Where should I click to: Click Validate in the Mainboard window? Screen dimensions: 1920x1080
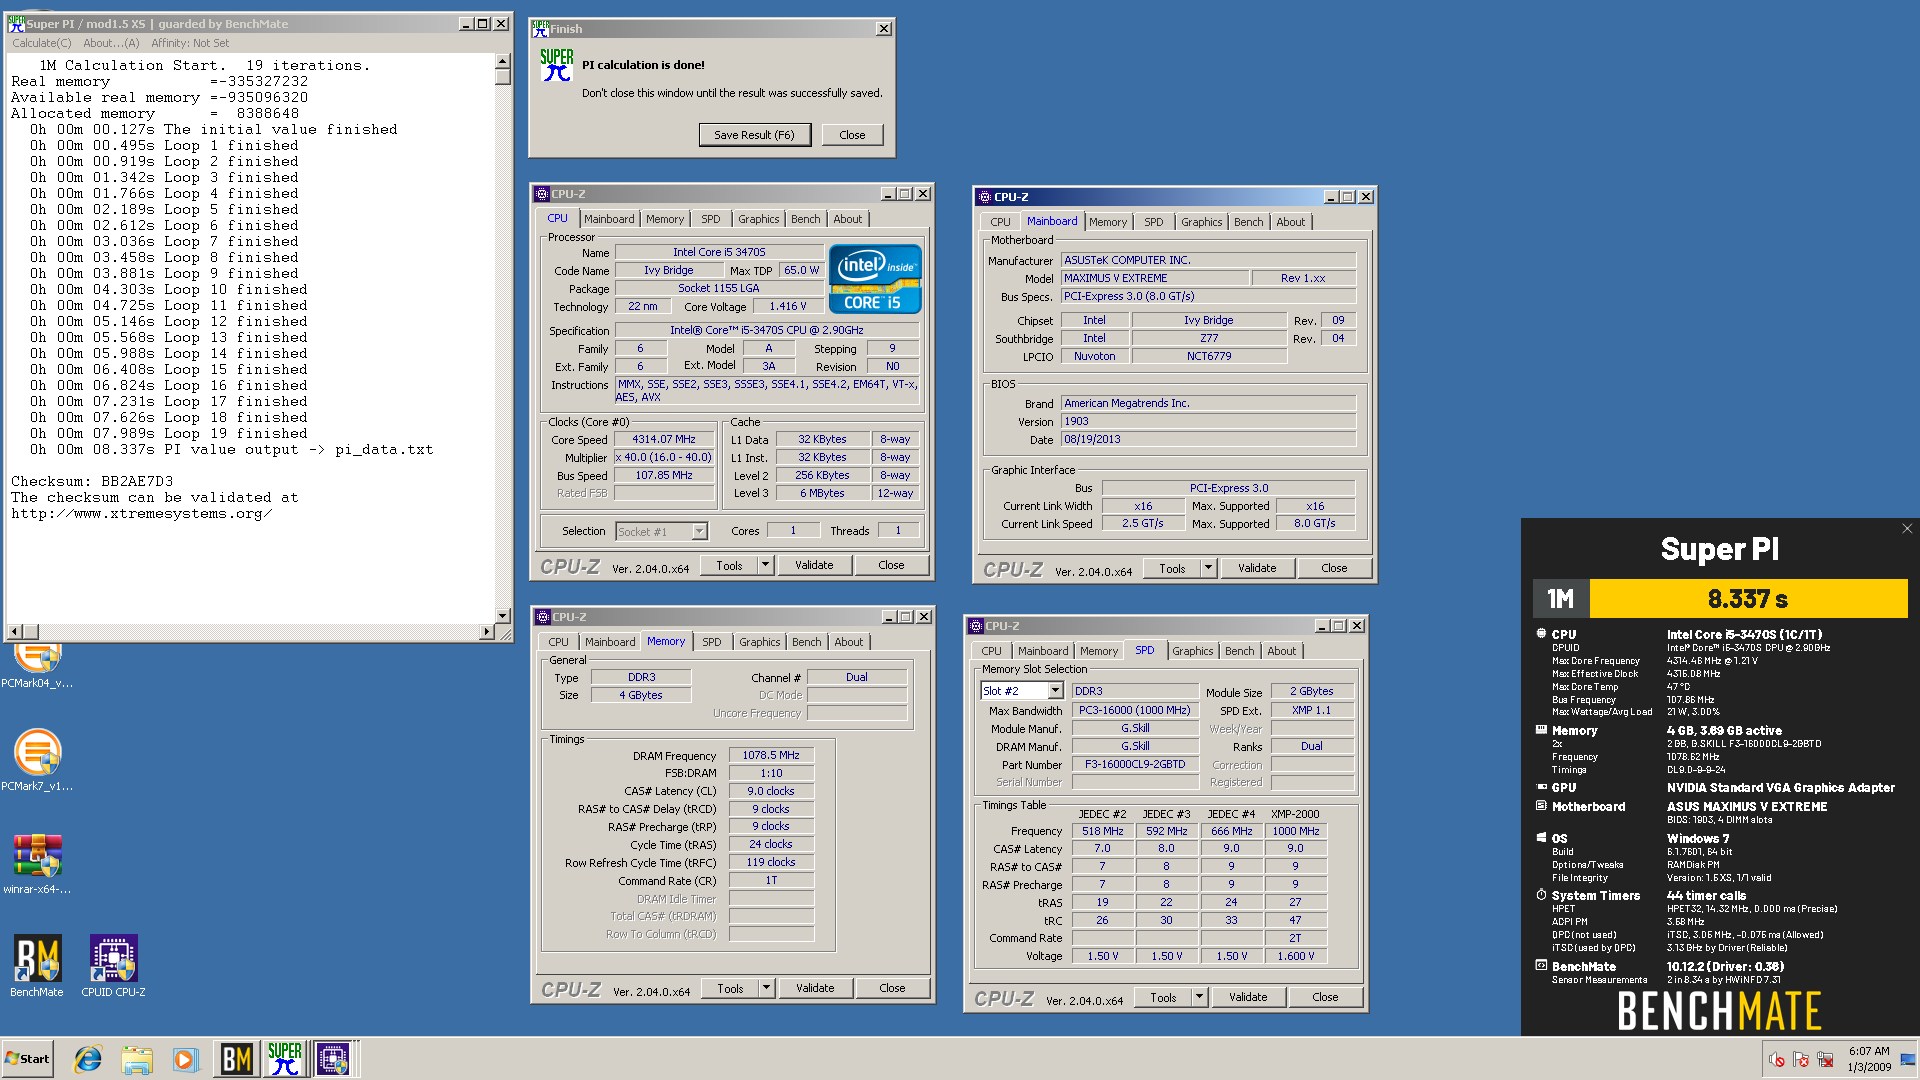pyautogui.click(x=1257, y=568)
